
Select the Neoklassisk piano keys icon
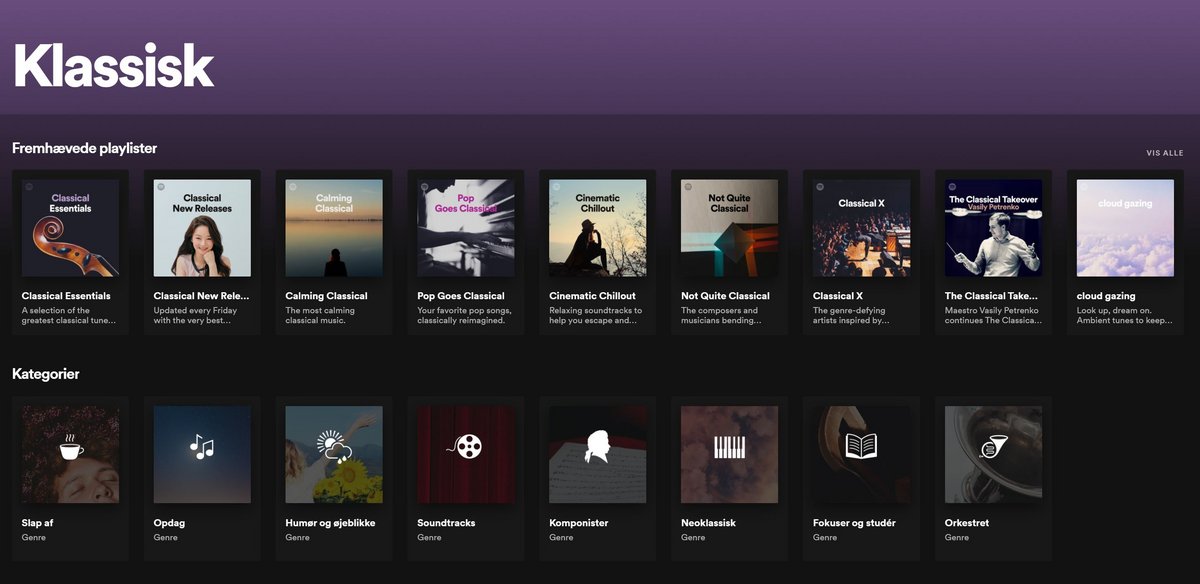tap(729, 447)
